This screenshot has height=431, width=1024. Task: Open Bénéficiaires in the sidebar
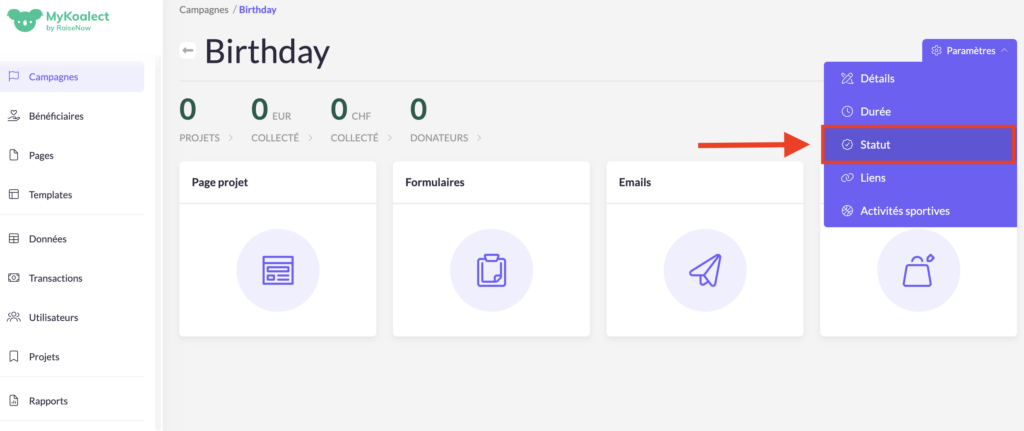click(x=56, y=116)
